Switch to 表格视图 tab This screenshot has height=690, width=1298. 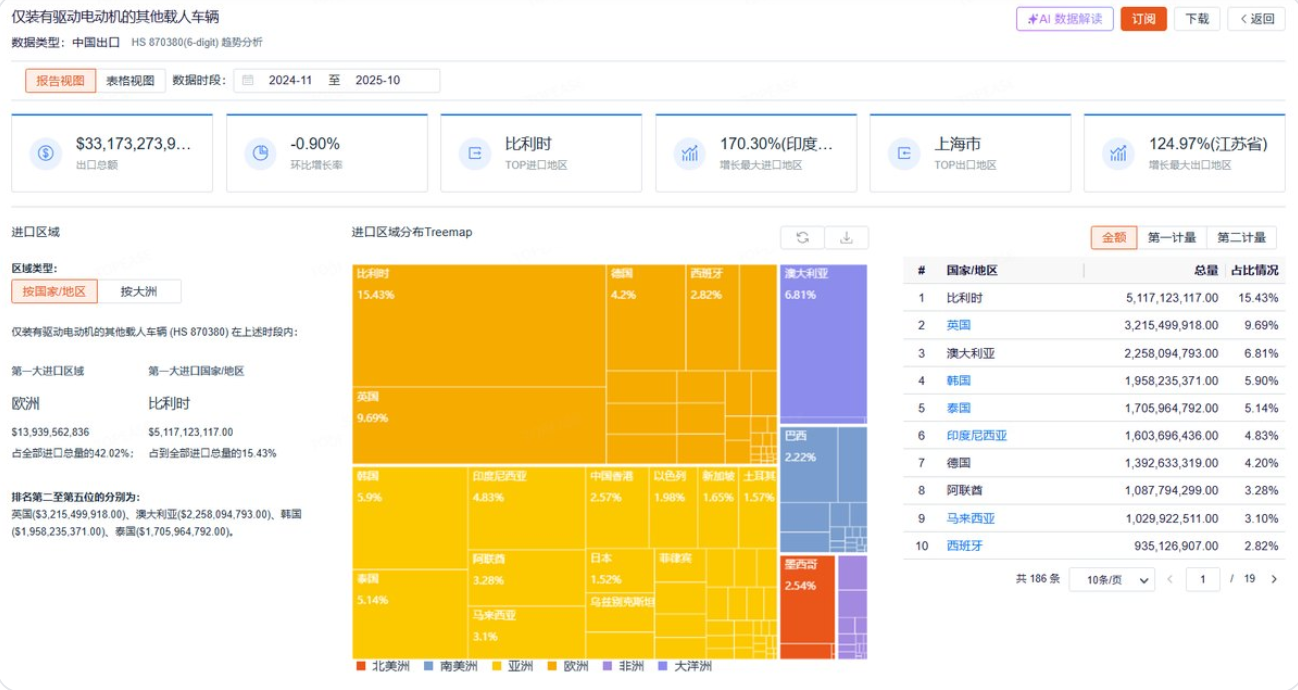[130, 81]
